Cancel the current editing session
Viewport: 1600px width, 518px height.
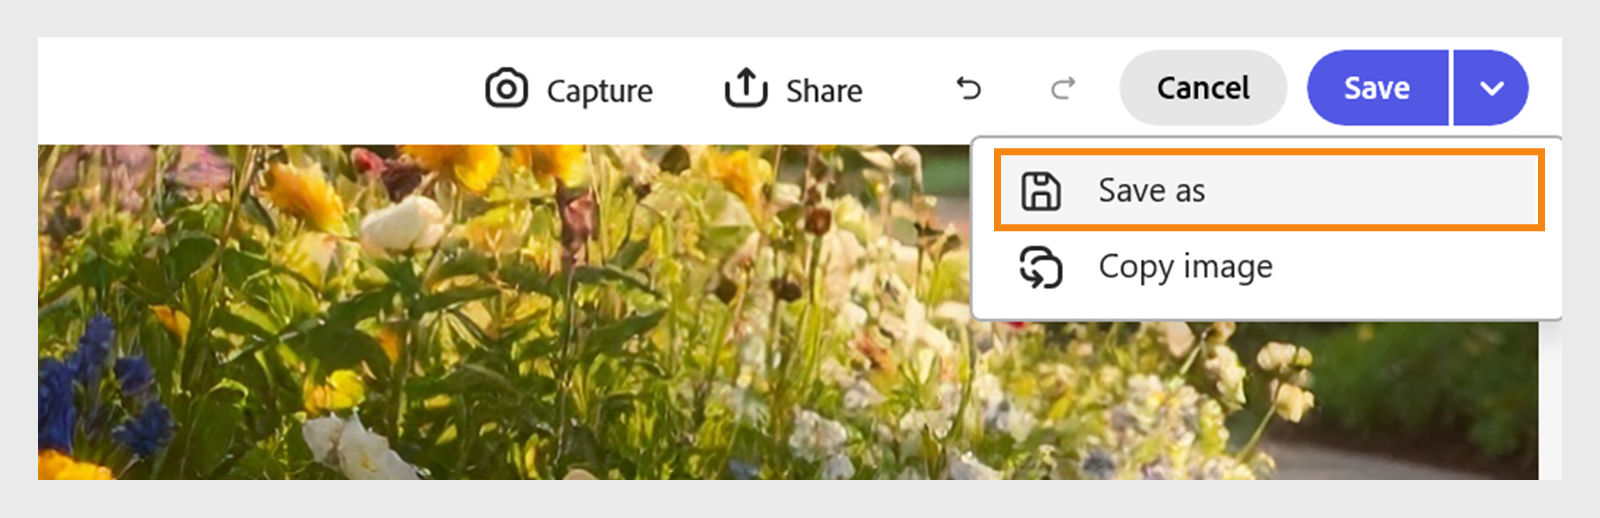[x=1203, y=88]
